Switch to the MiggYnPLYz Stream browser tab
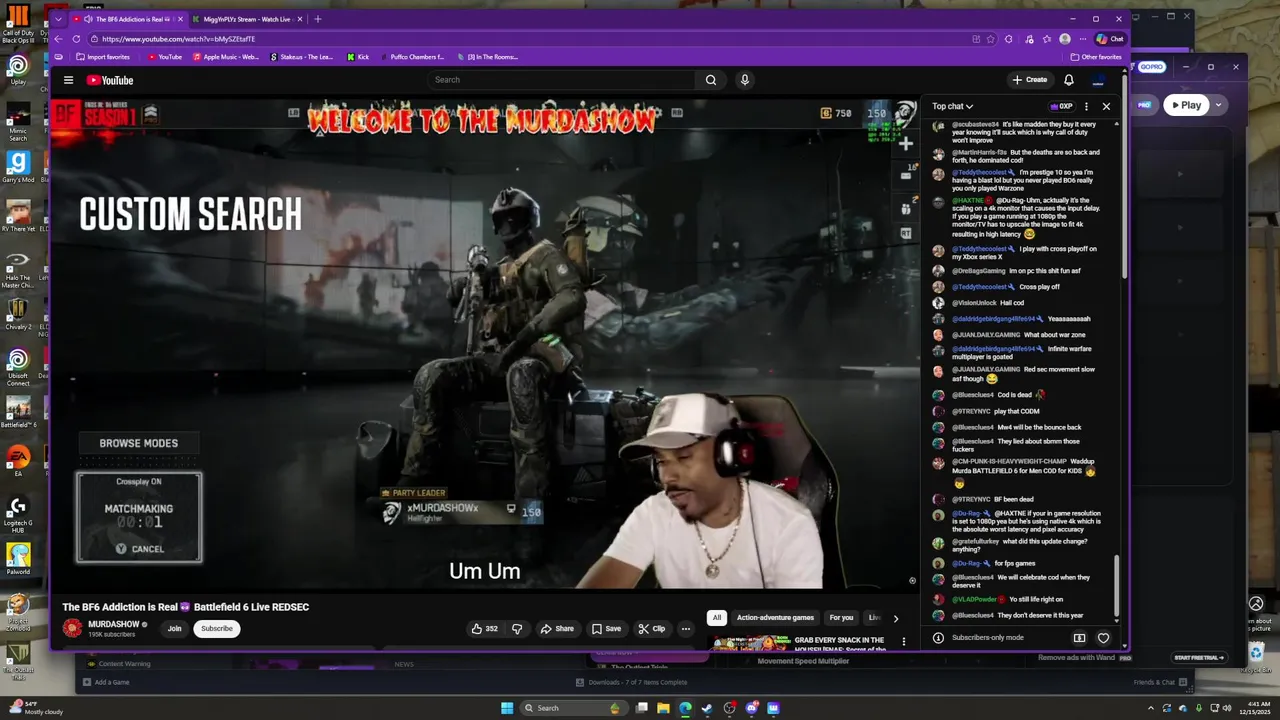 click(247, 19)
